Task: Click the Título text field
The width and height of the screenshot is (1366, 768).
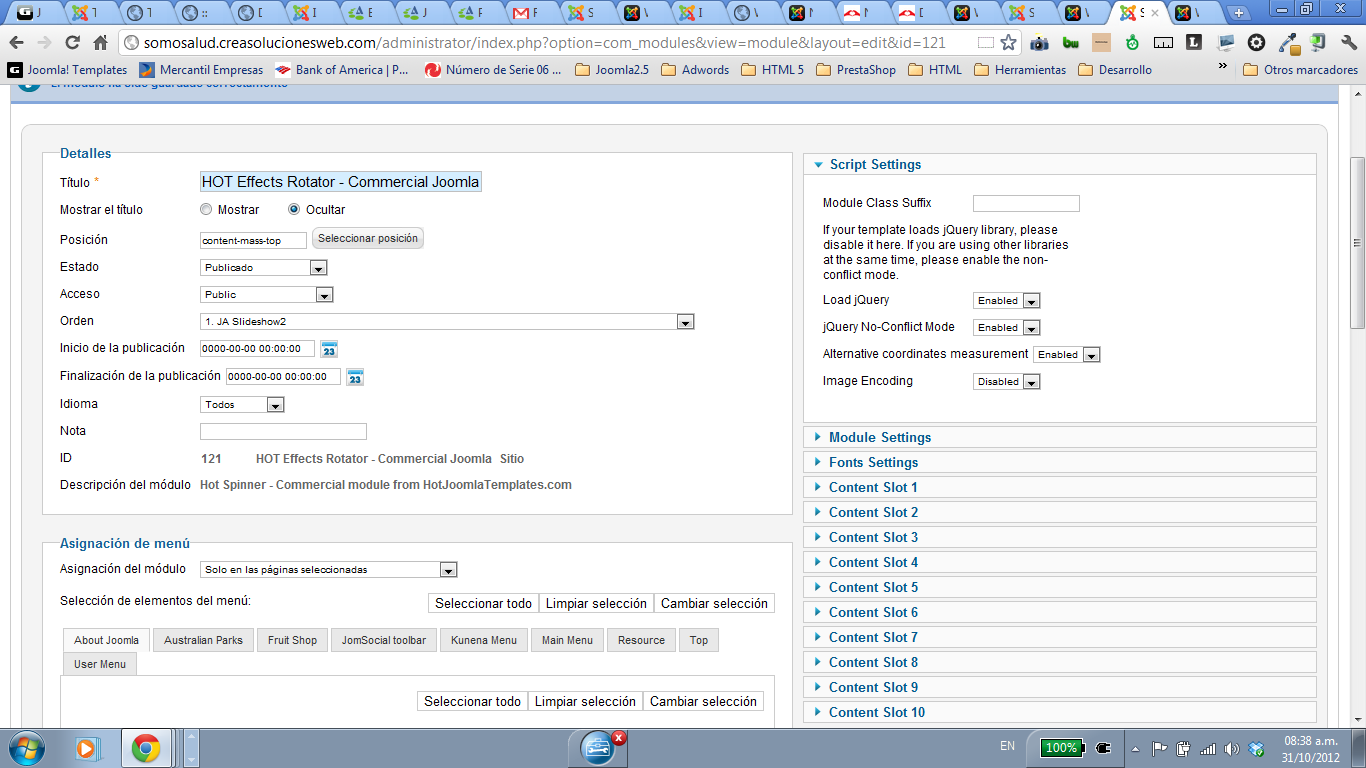Action: pos(341,182)
